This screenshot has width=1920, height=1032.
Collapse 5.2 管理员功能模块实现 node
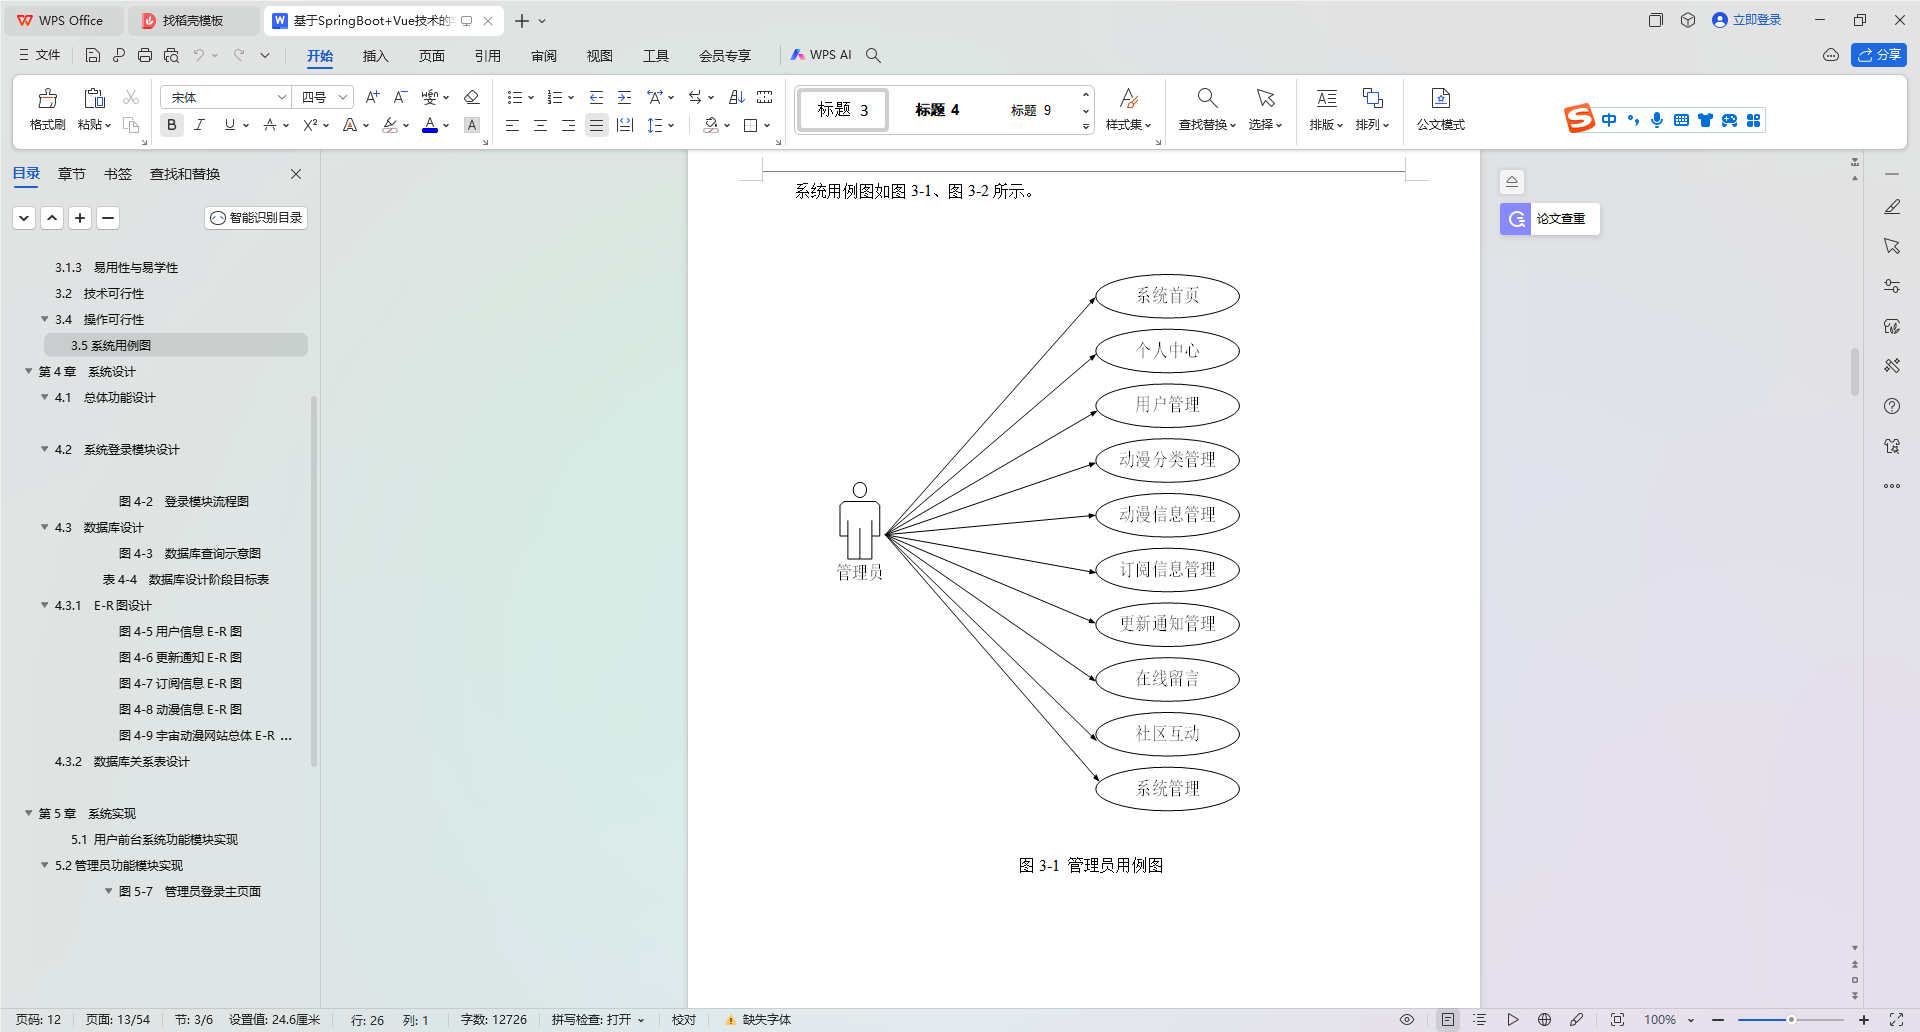[45, 865]
